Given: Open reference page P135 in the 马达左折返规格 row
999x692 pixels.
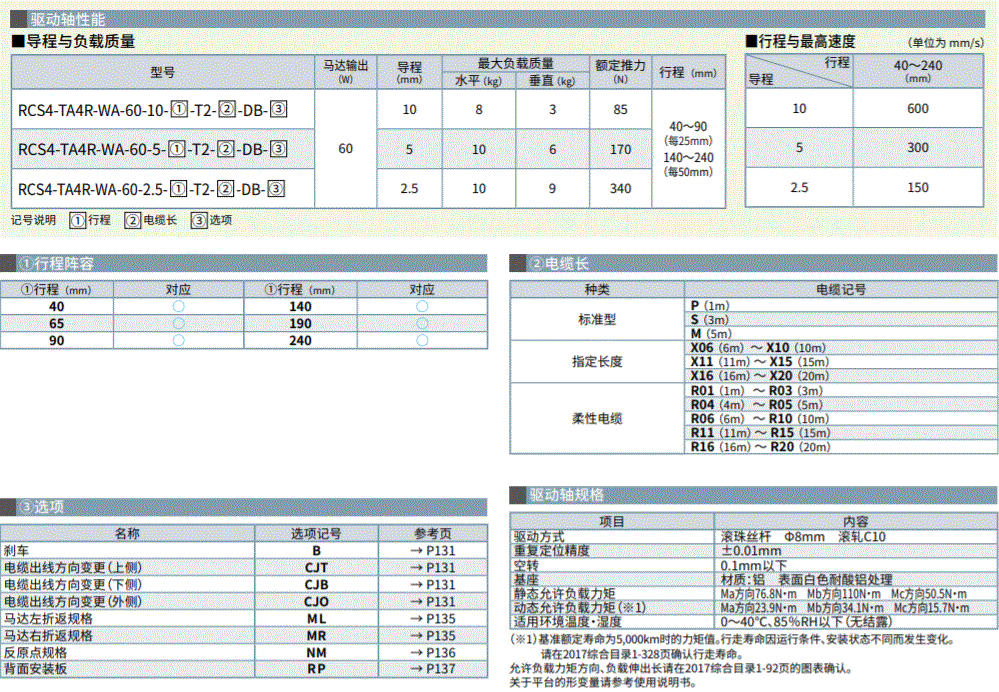Looking at the screenshot, I should 433,619.
